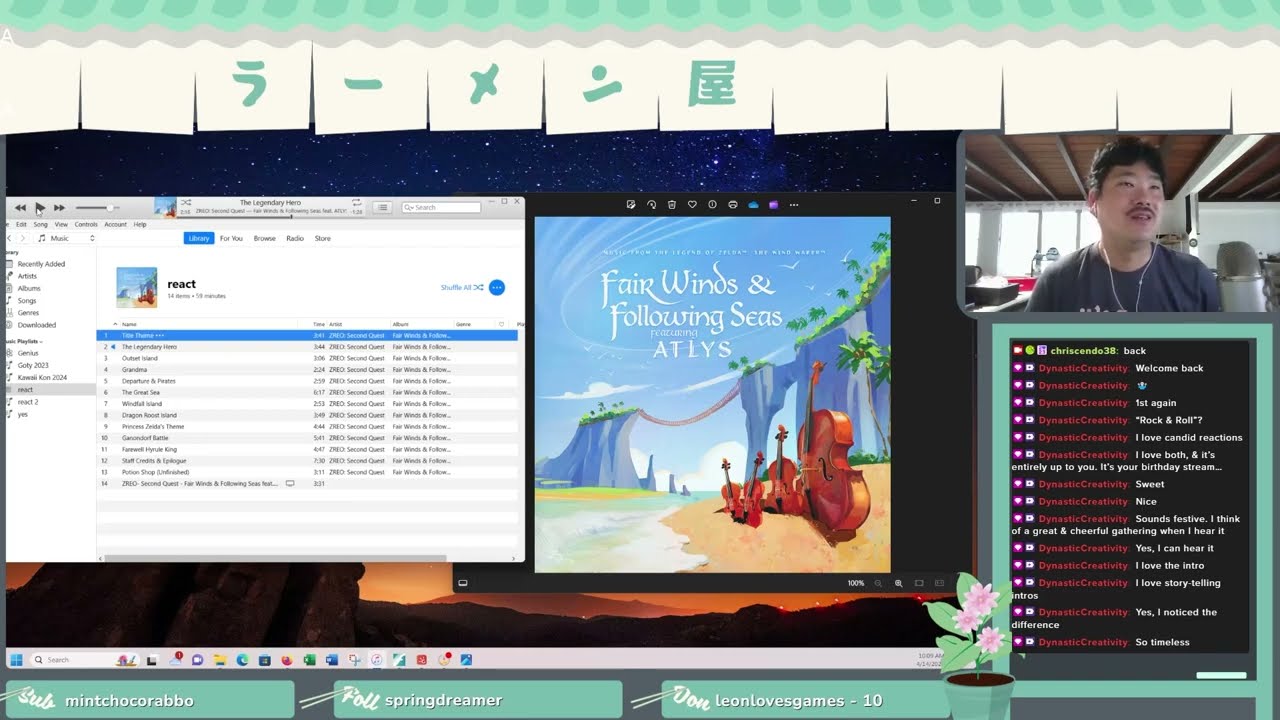The width and height of the screenshot is (1280, 720).
Task: Click the Favorite heart icon in Photos
Action: [692, 204]
